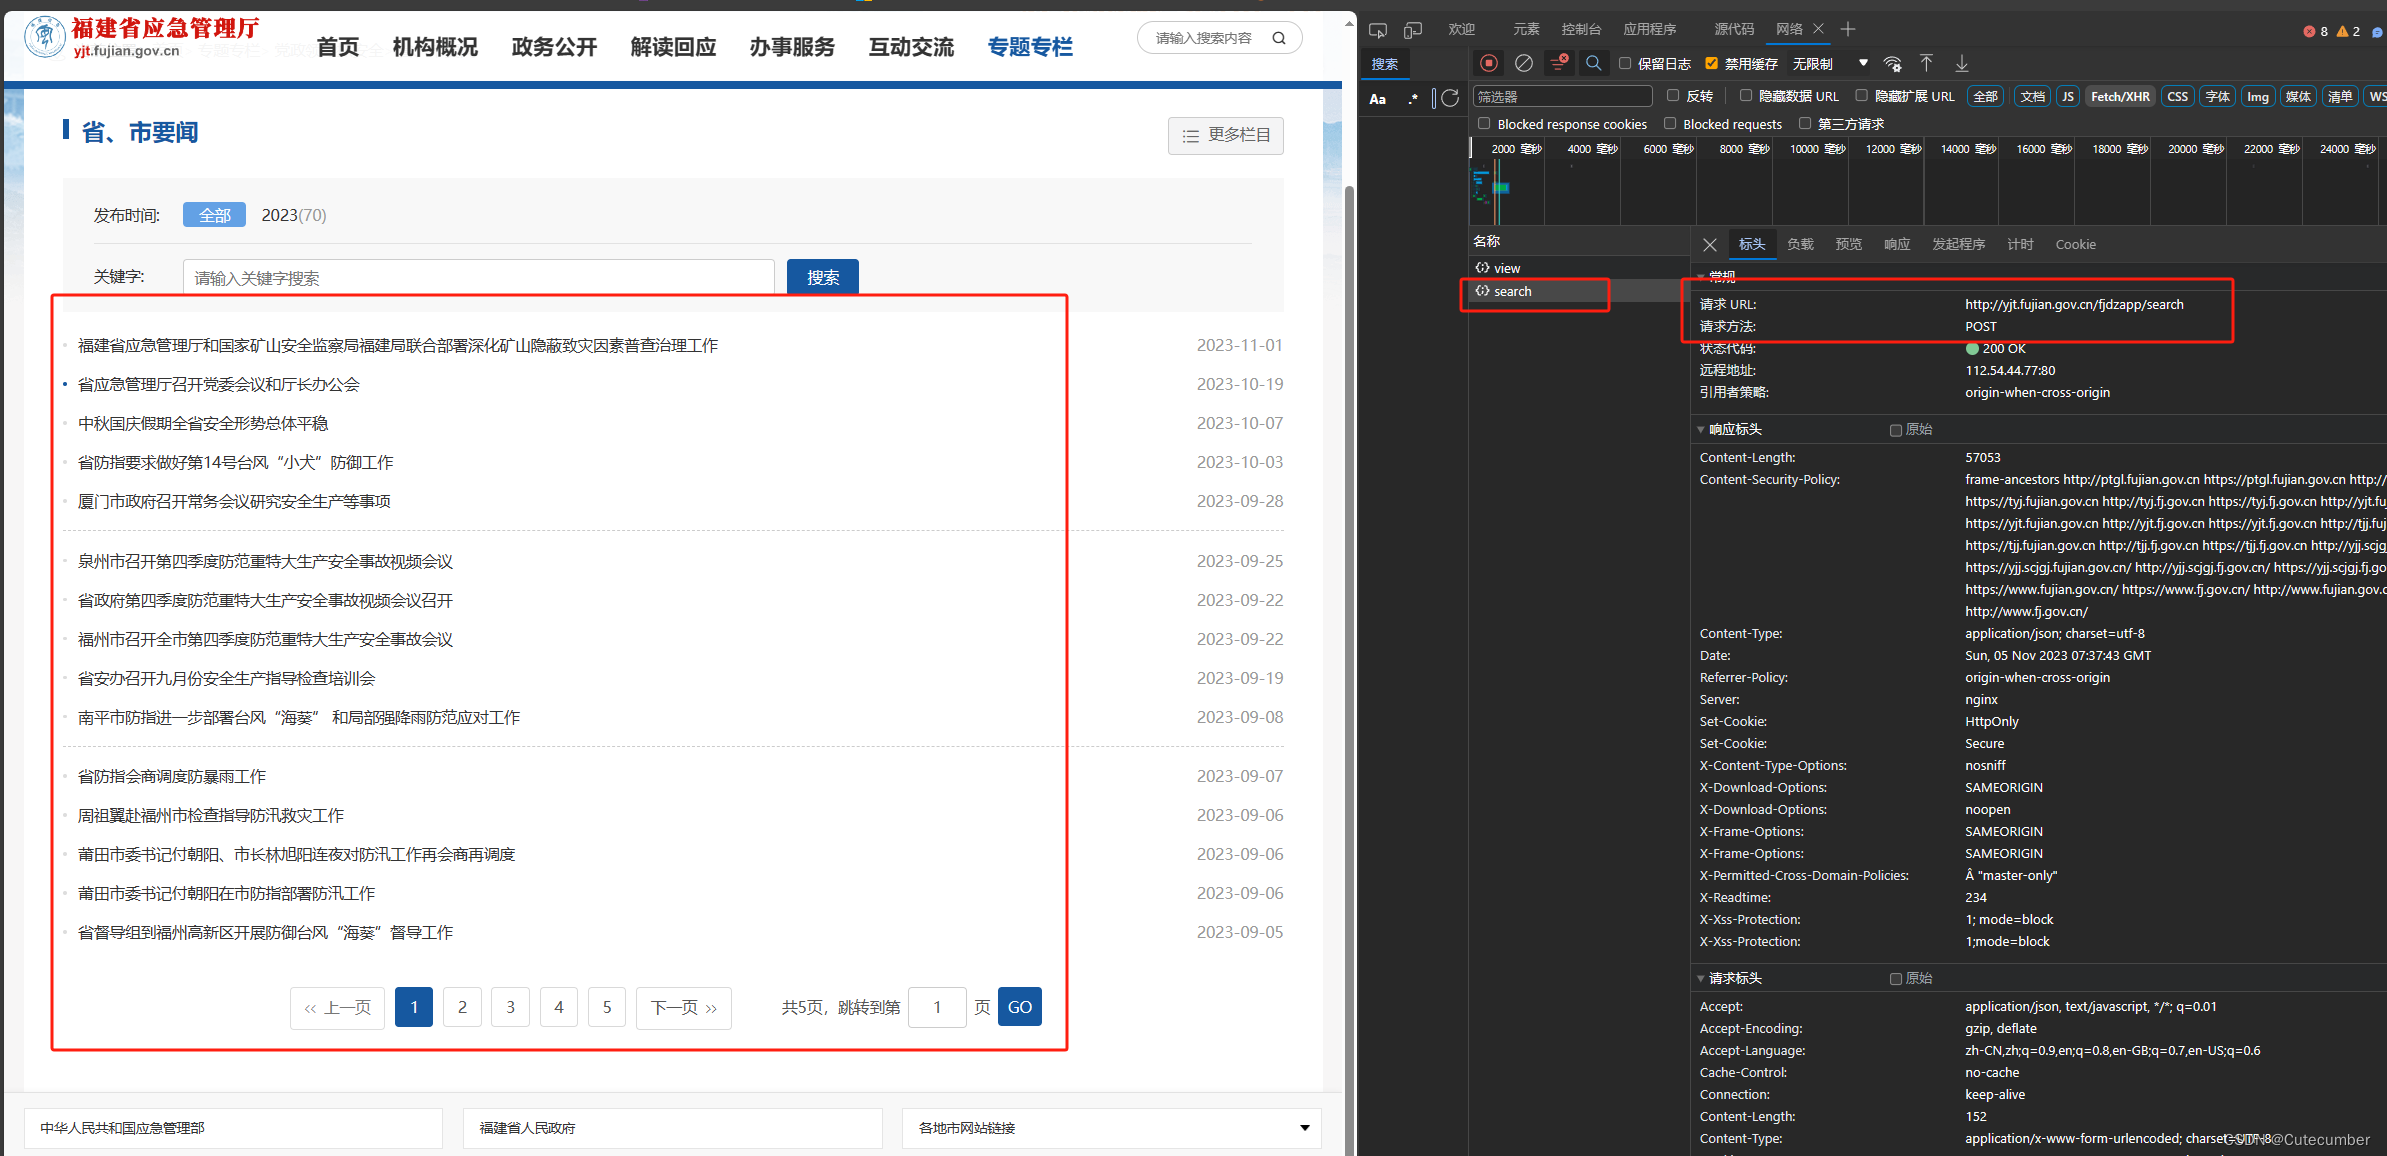Add a new DevTools tab with plus icon

tap(1848, 29)
